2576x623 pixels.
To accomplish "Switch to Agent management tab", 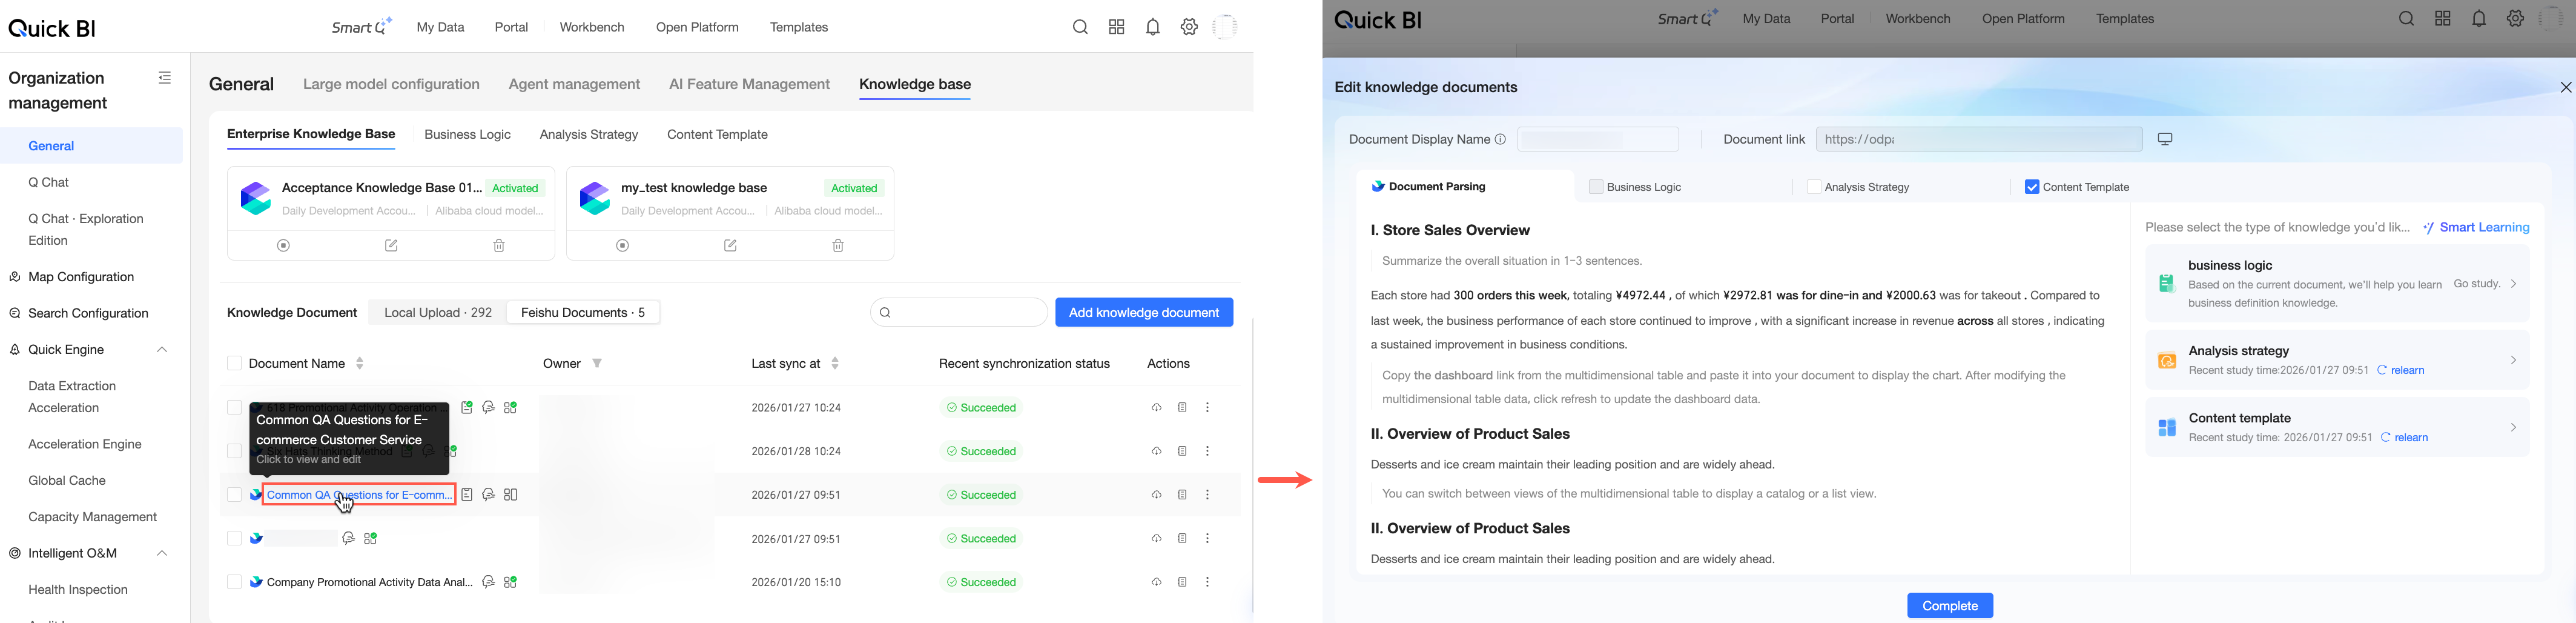I will coord(574,85).
